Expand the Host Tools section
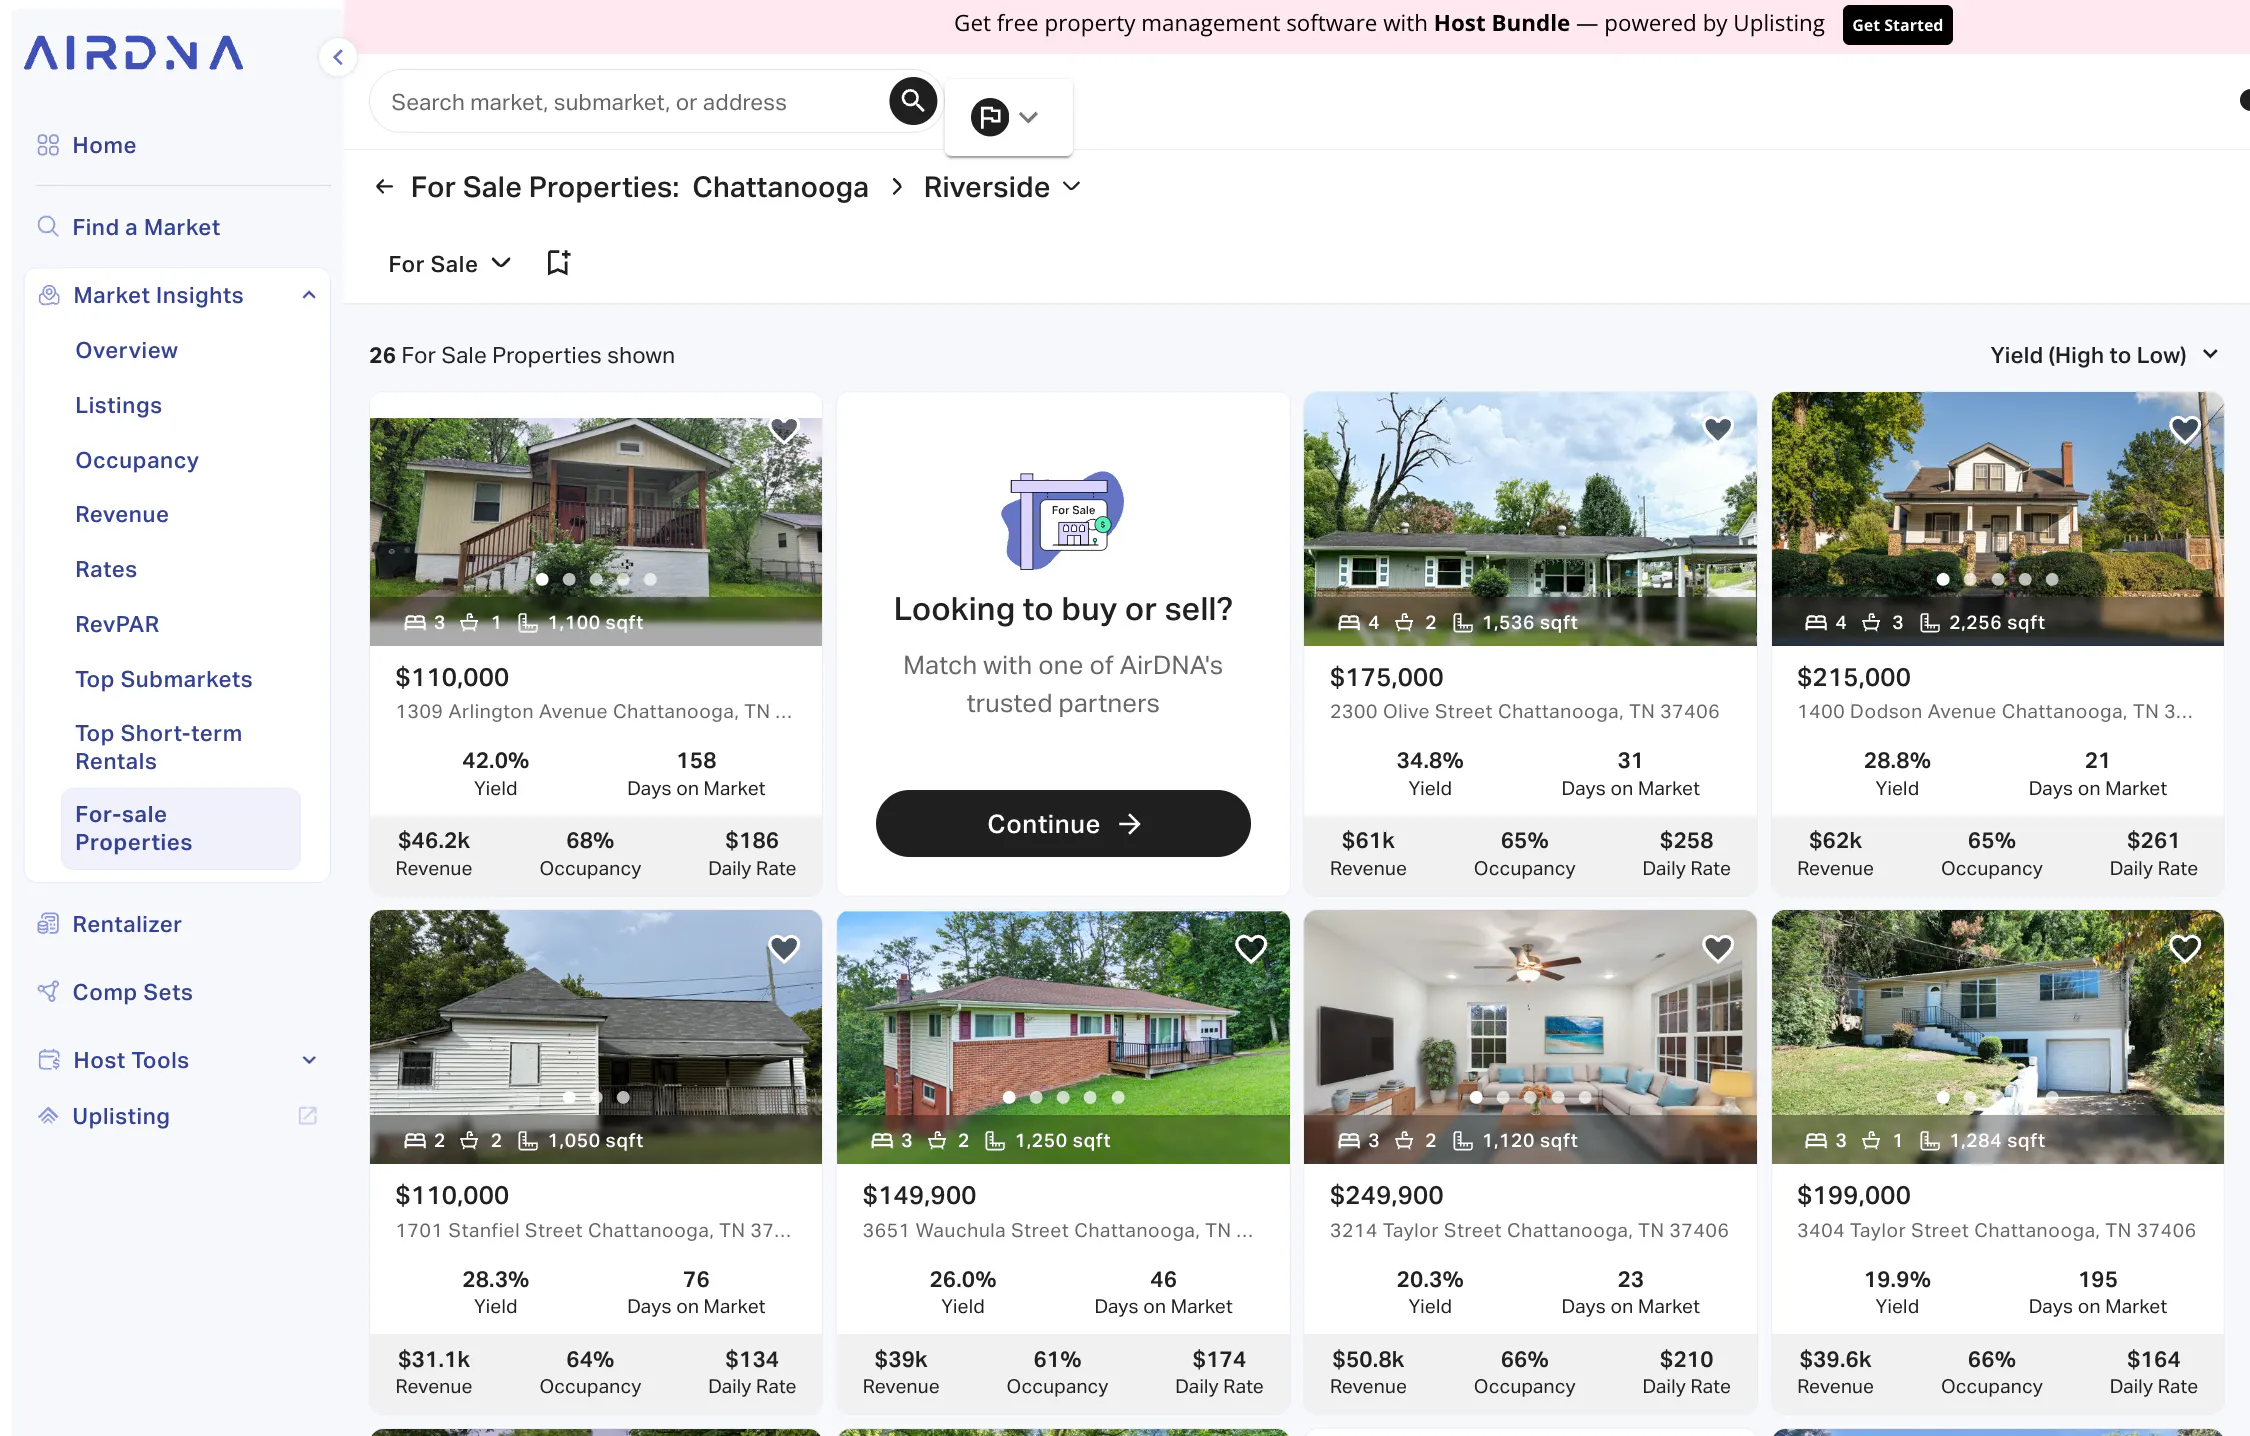 click(309, 1060)
